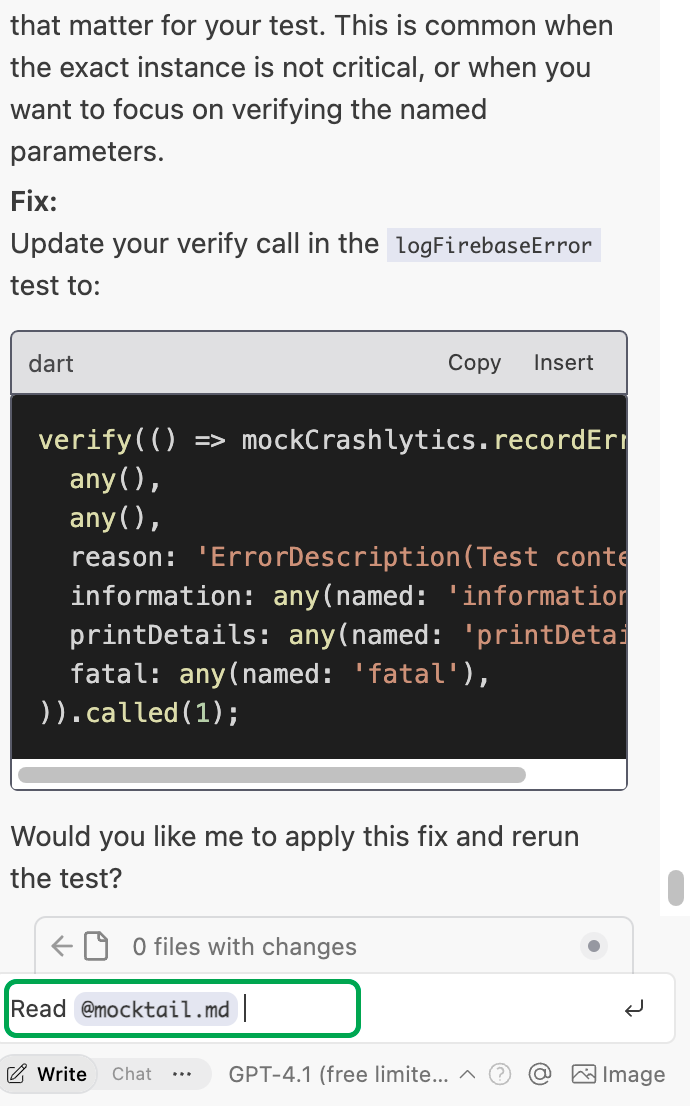Switch to Chat mode
690x1106 pixels.
click(132, 1074)
